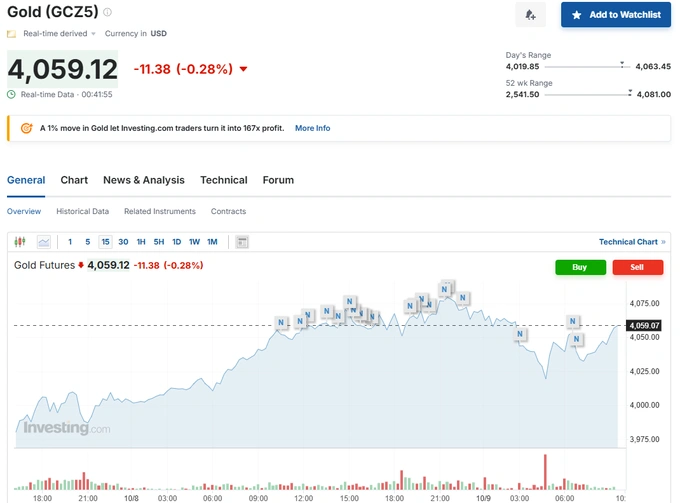Click the Add to Watchlist button

point(615,15)
